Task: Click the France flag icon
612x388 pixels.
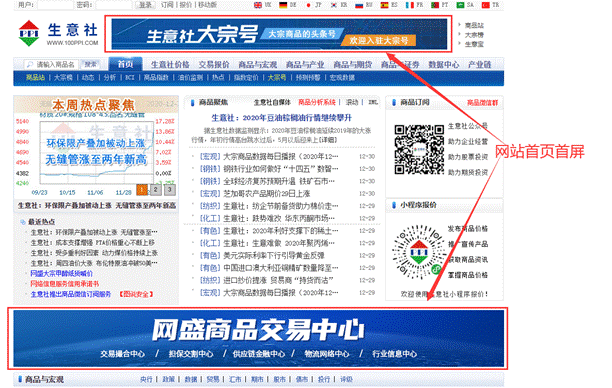Action: (x=409, y=5)
